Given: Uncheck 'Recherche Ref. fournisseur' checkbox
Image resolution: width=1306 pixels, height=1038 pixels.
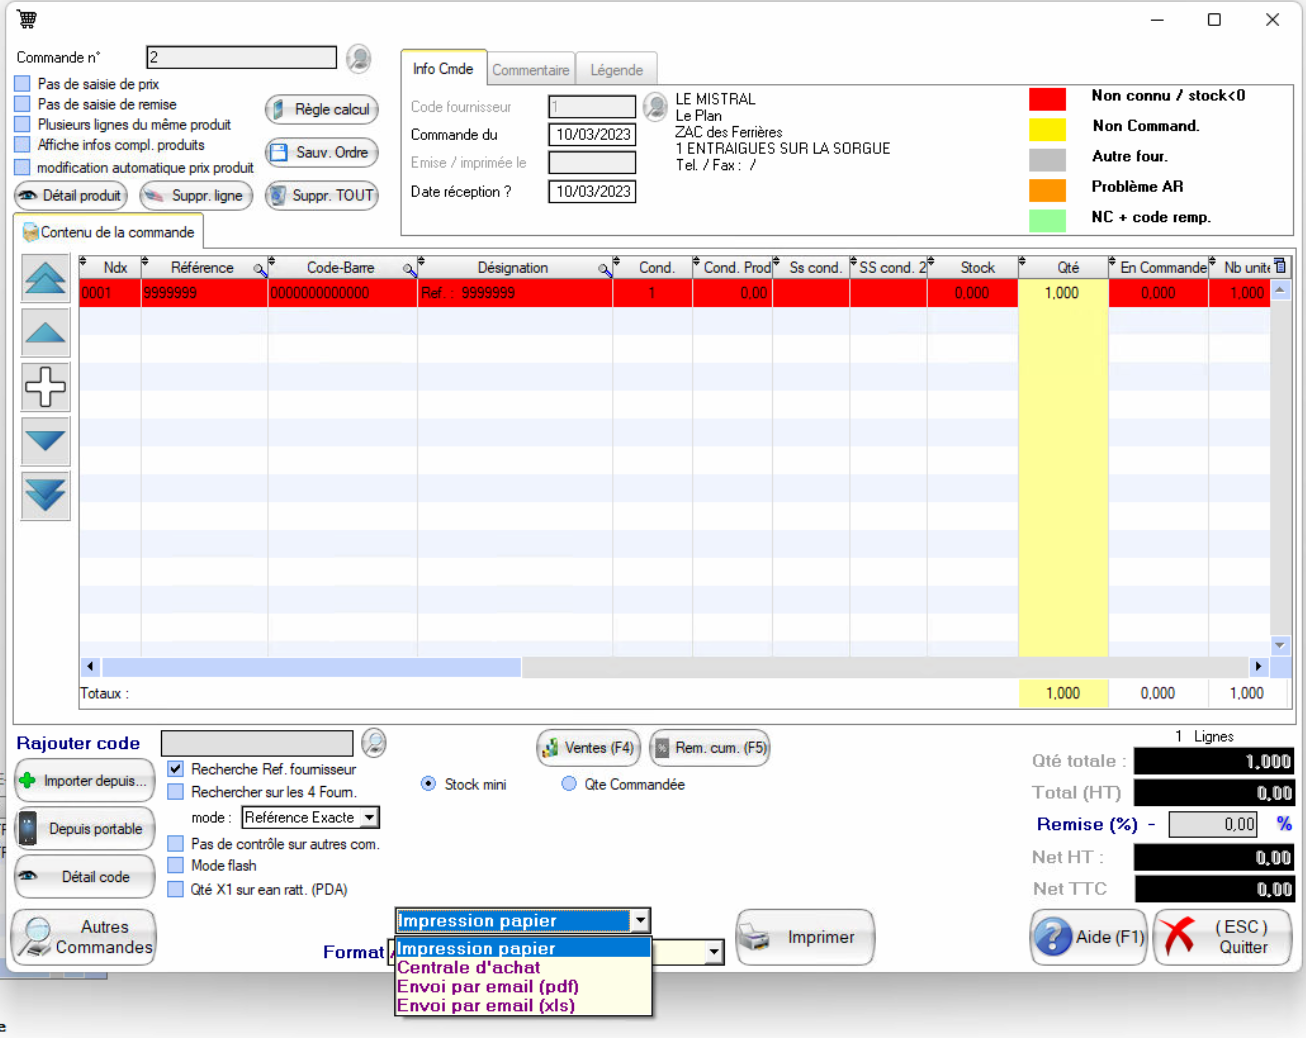Looking at the screenshot, I should (x=176, y=769).
